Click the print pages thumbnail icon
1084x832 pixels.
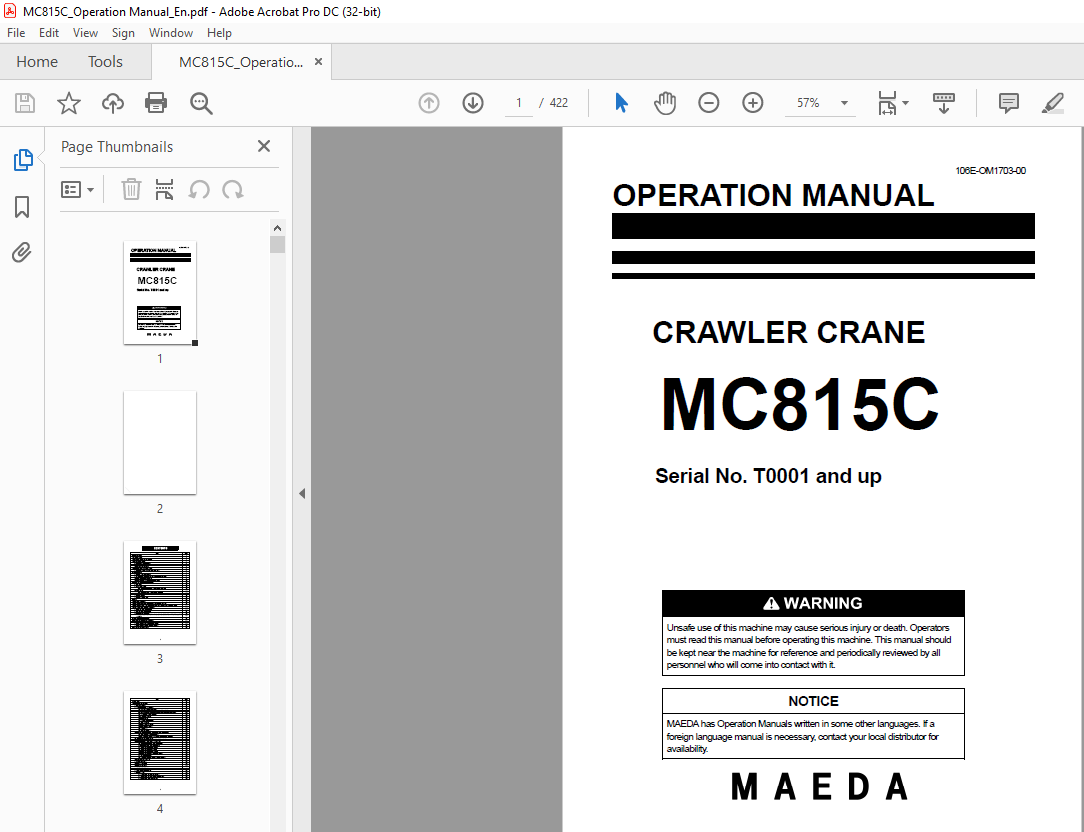pyautogui.click(x=165, y=189)
